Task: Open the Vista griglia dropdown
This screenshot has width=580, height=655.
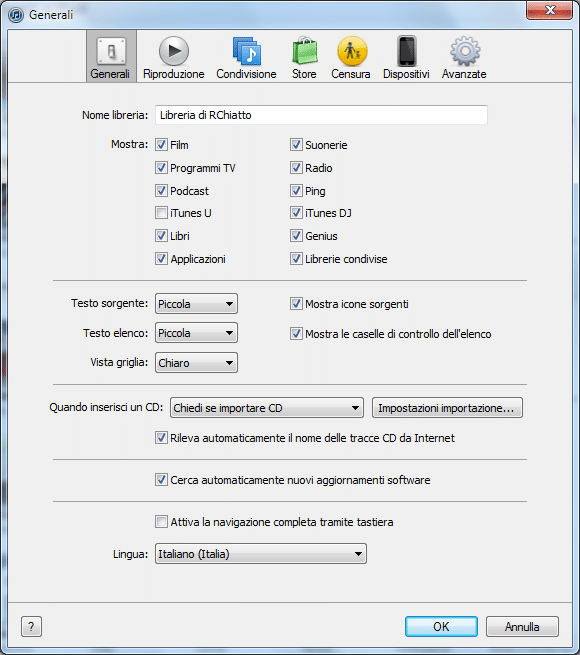Action: point(196,363)
